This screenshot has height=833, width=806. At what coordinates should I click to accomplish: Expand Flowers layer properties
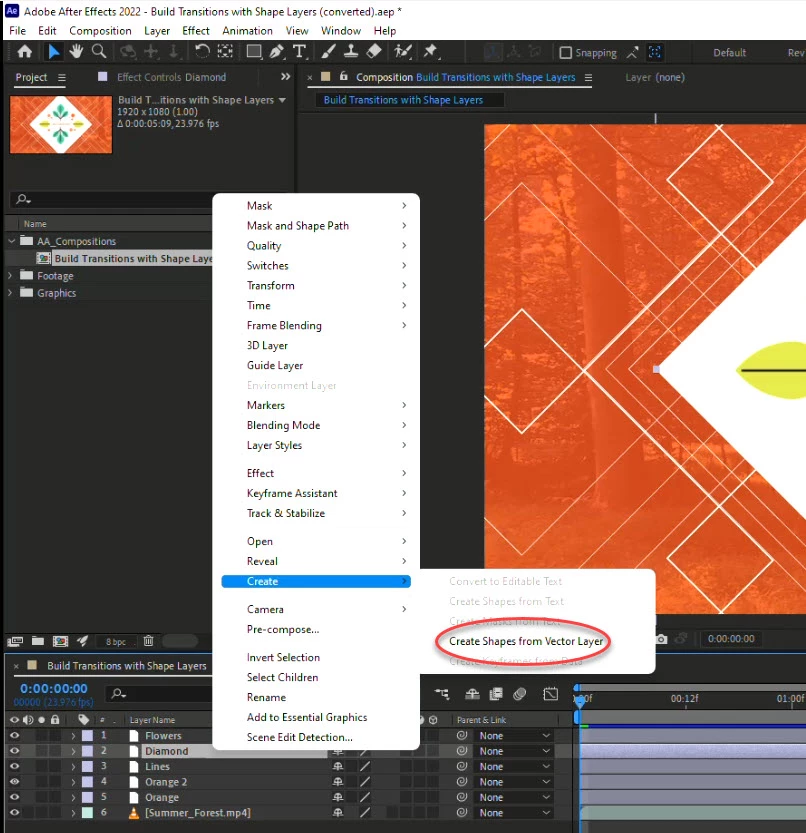[73, 736]
